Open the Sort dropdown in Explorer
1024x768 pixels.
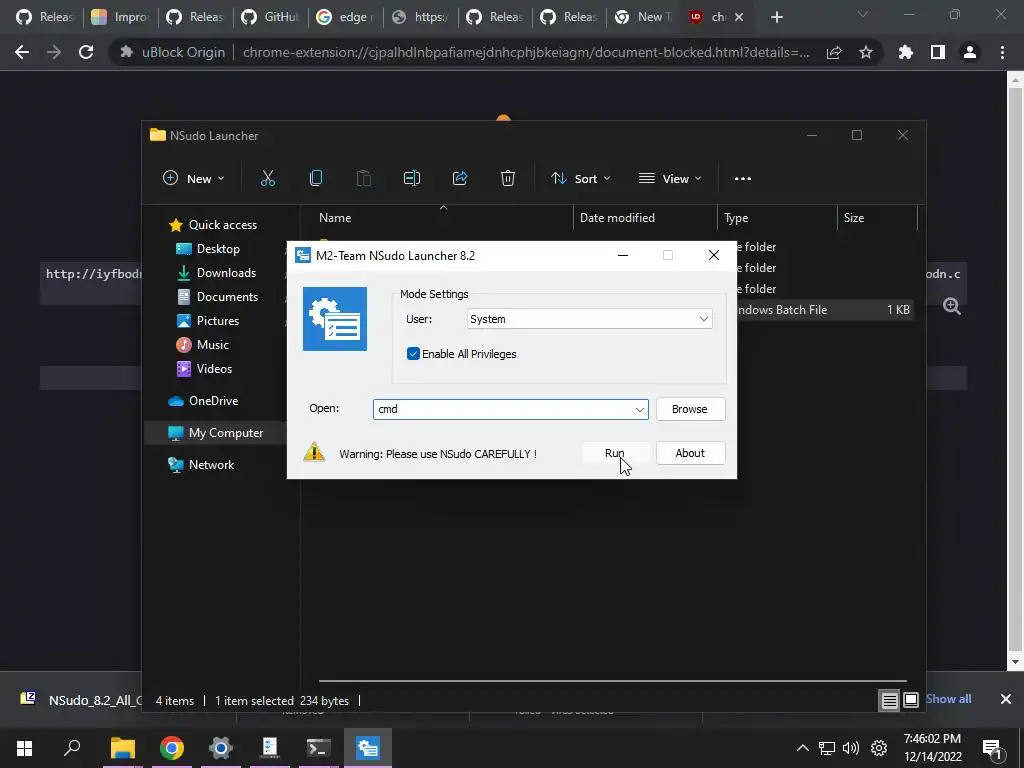coord(581,178)
